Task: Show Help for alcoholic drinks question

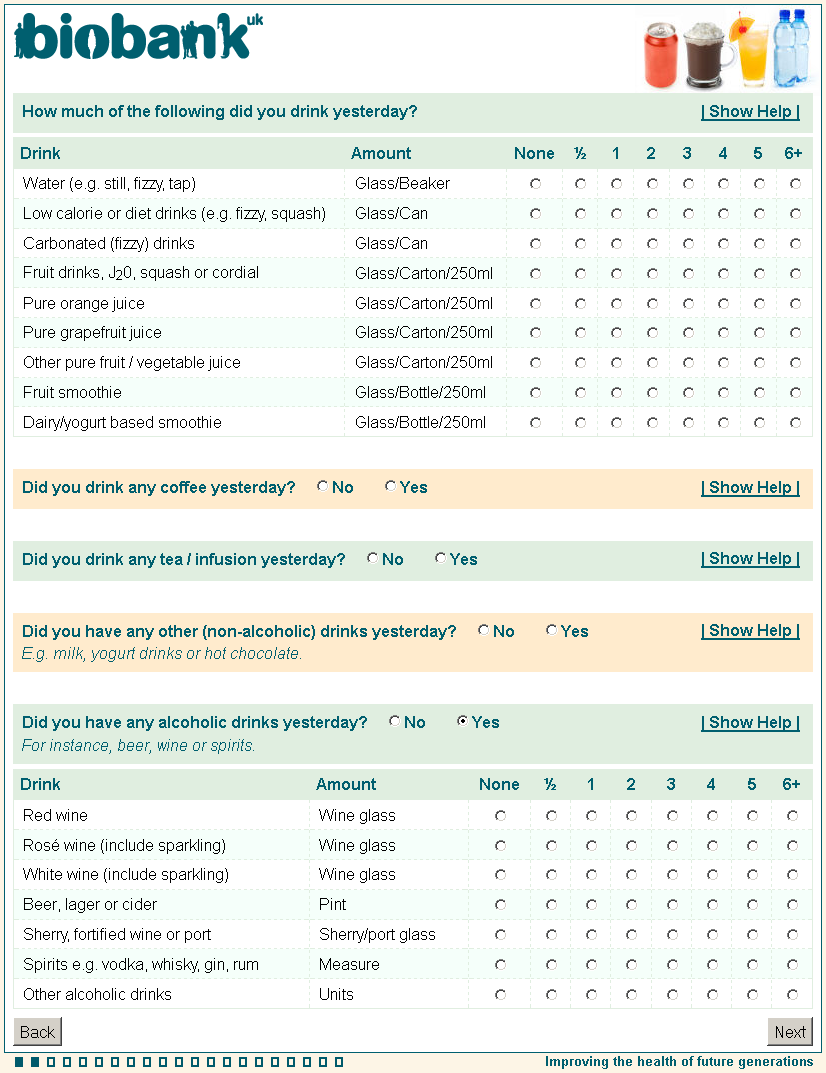Action: tap(750, 723)
